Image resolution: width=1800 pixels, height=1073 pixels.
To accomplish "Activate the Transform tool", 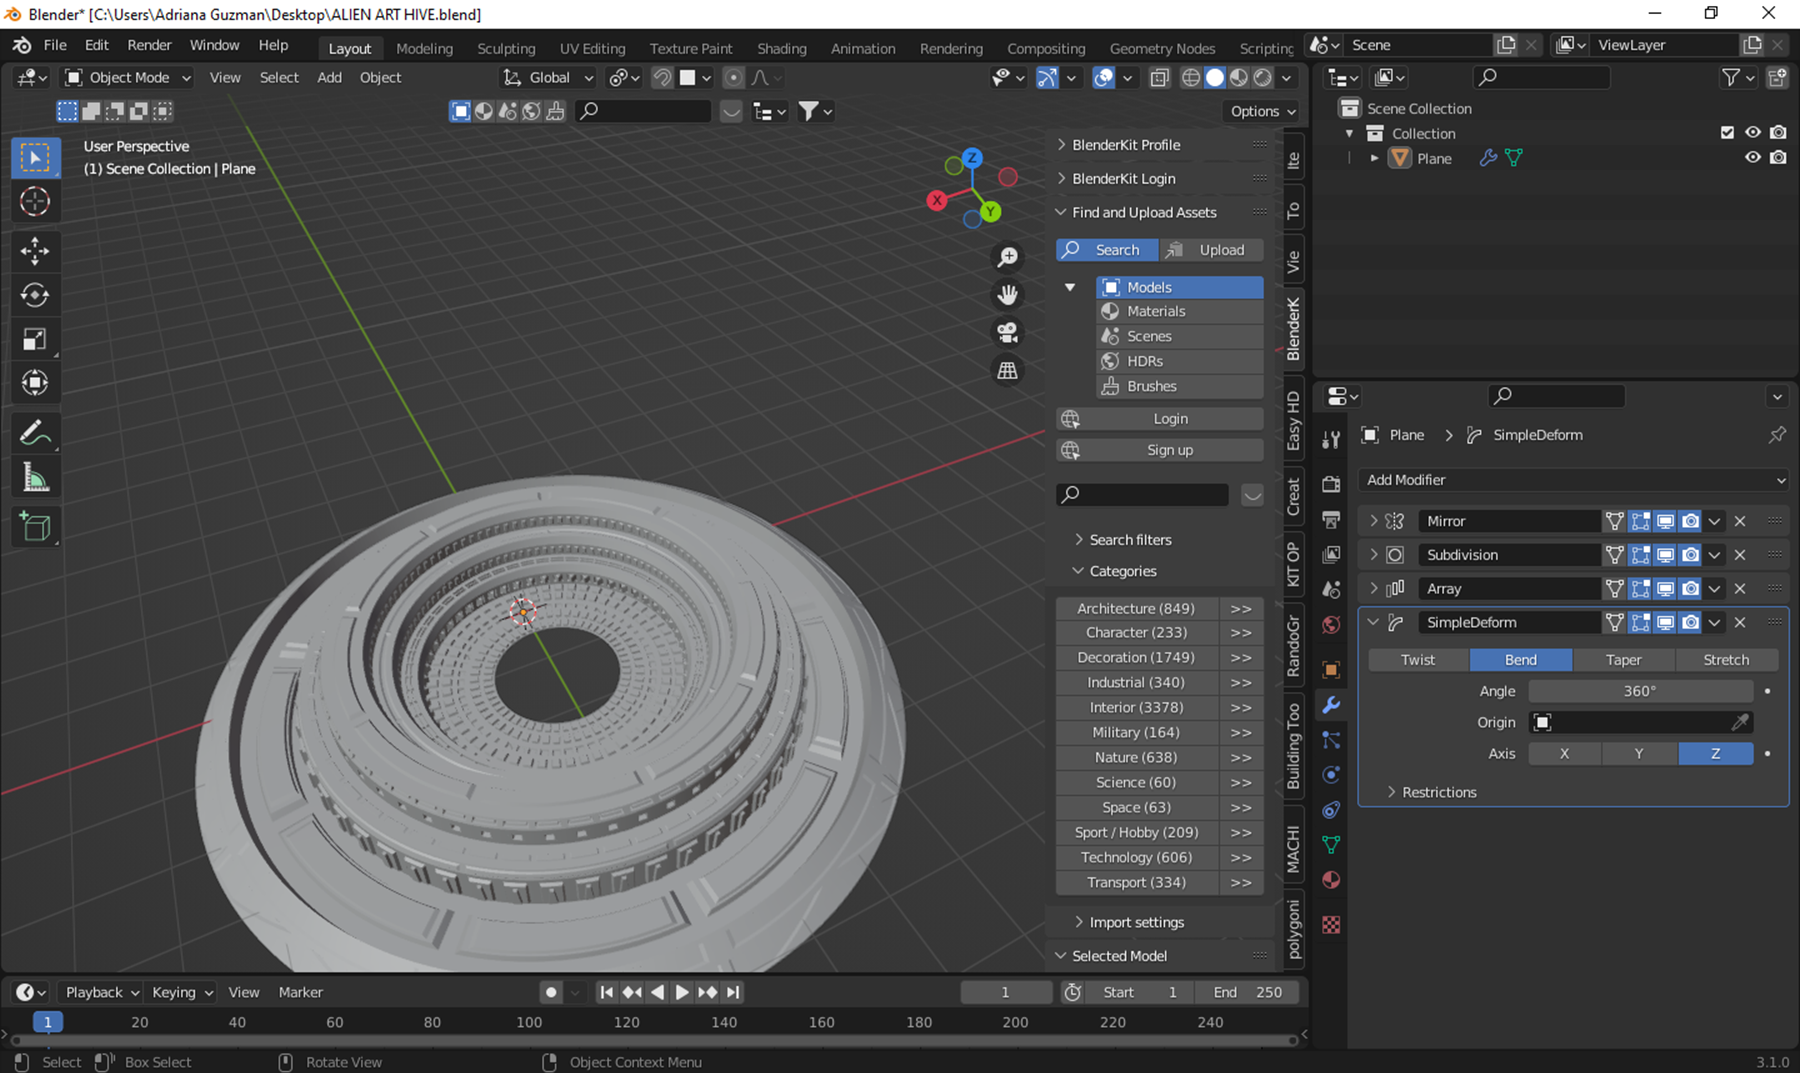I will (35, 383).
